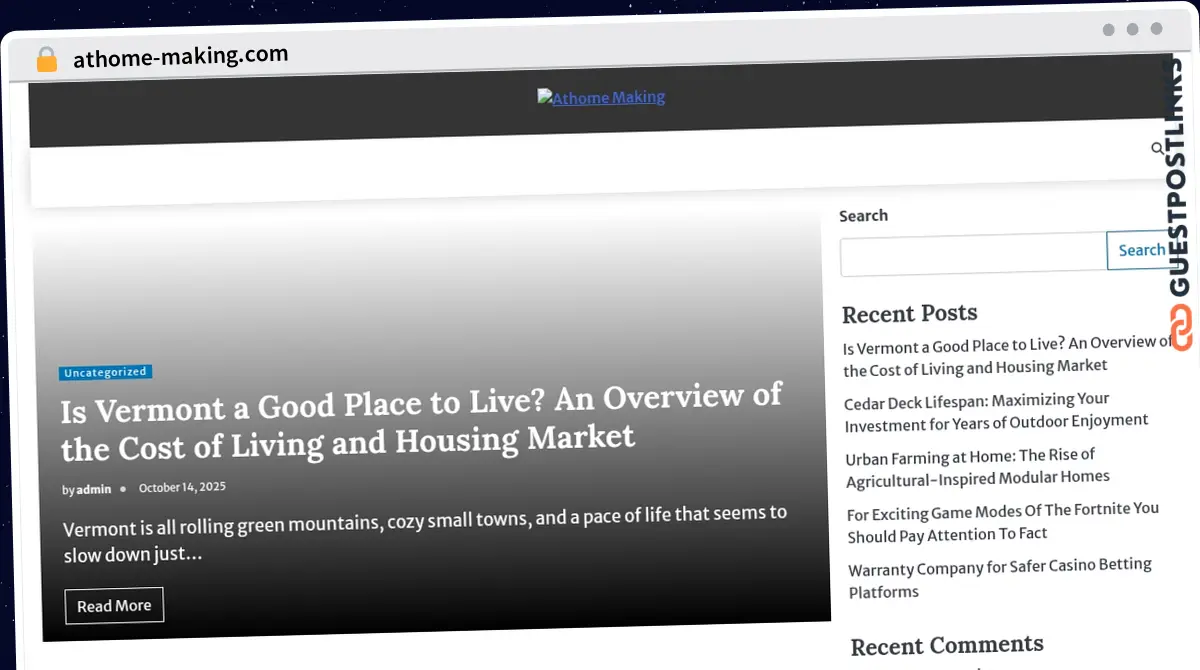This screenshot has height=670, width=1200.
Task: Click the Athome Making logo in the header
Action: pos(600,97)
